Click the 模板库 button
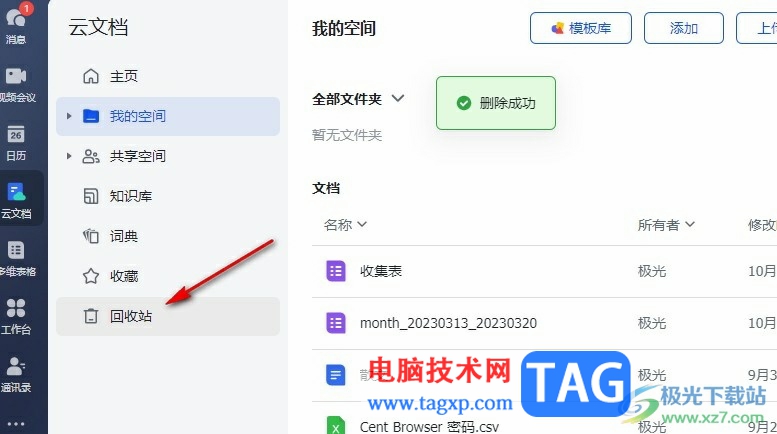 (581, 28)
